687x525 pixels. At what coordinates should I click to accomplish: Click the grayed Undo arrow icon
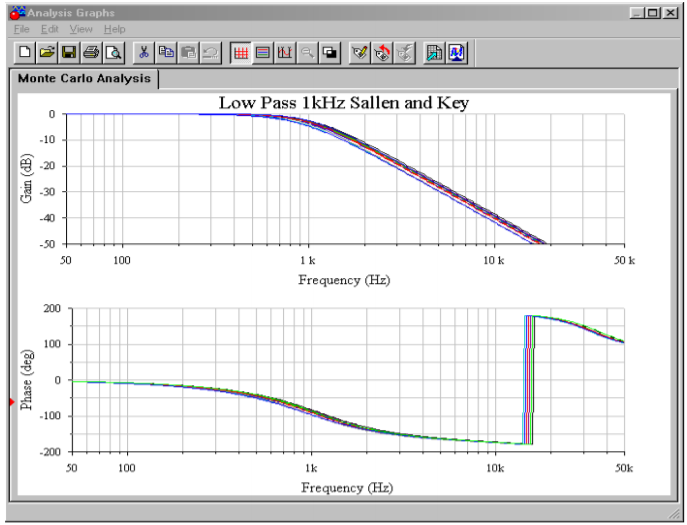(x=211, y=53)
